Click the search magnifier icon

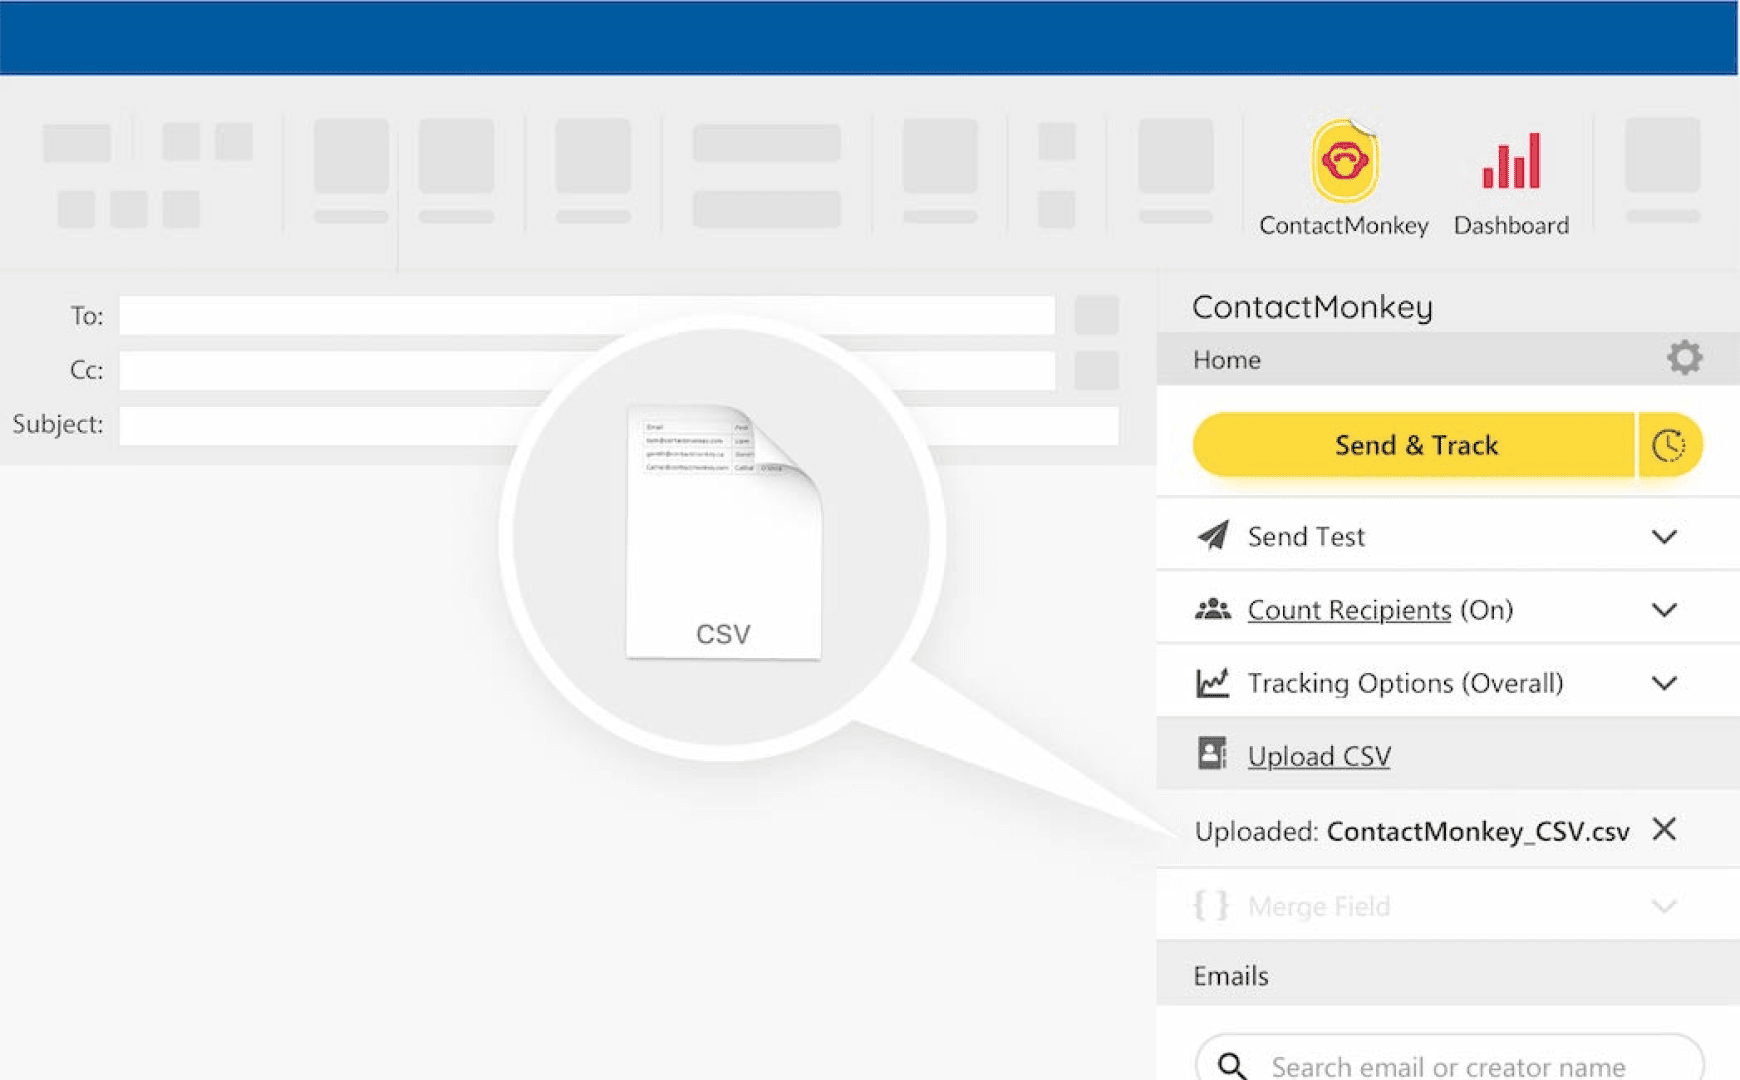1232,1065
